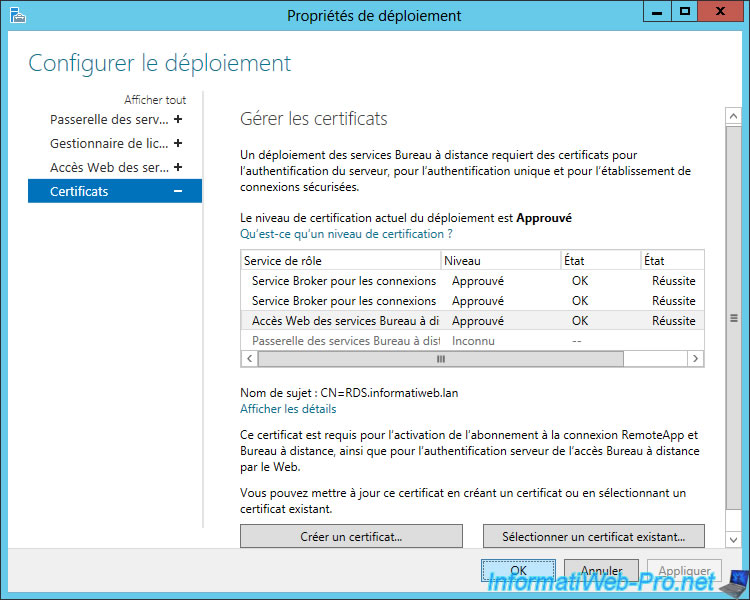Click the Nom de sujet CN=RDS.informatiweb.lan text
The height and width of the screenshot is (600, 750).
pos(349,393)
